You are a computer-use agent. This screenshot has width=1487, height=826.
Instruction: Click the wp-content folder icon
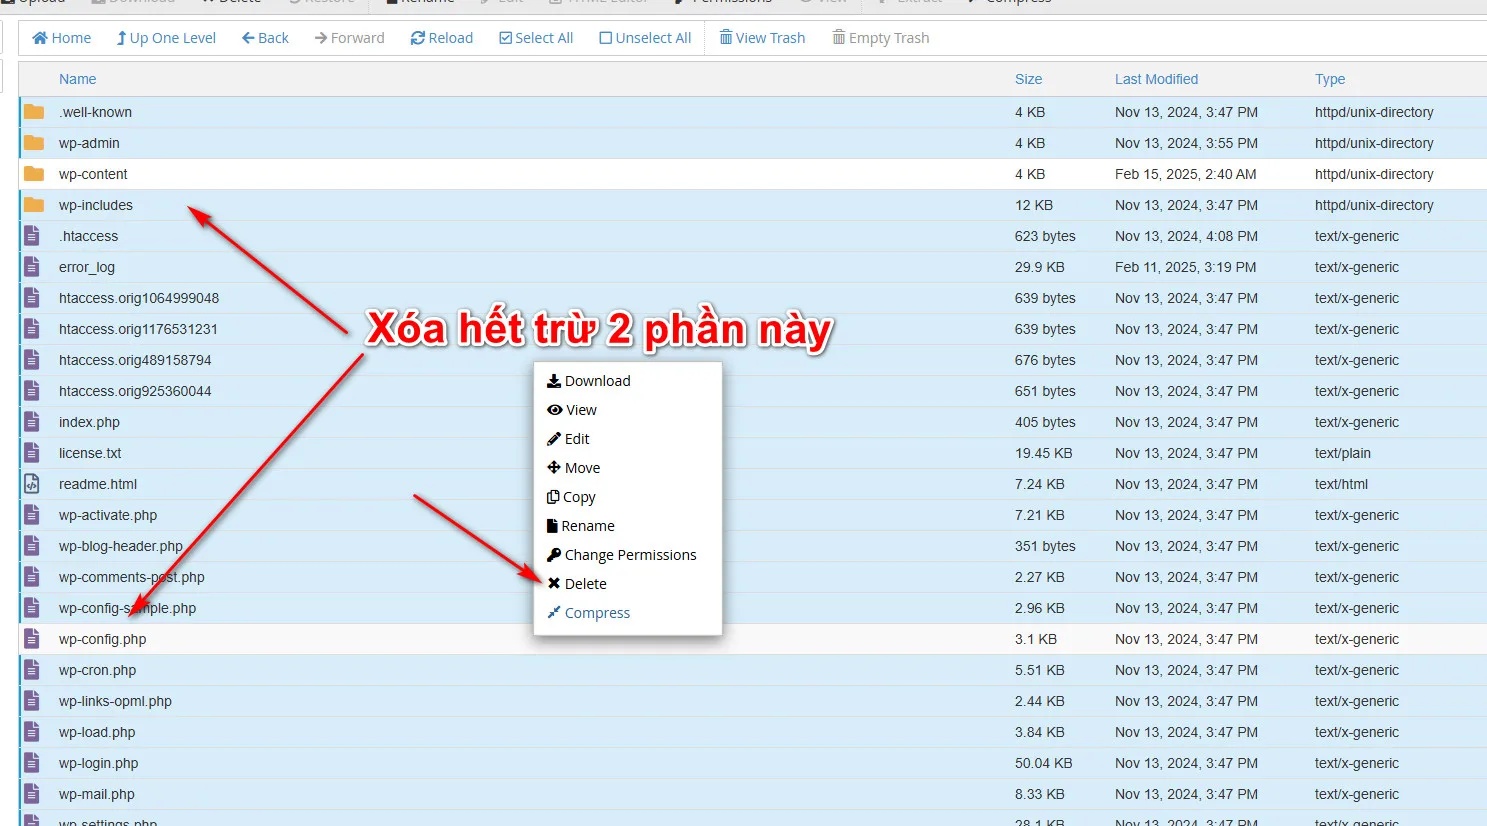click(x=34, y=174)
